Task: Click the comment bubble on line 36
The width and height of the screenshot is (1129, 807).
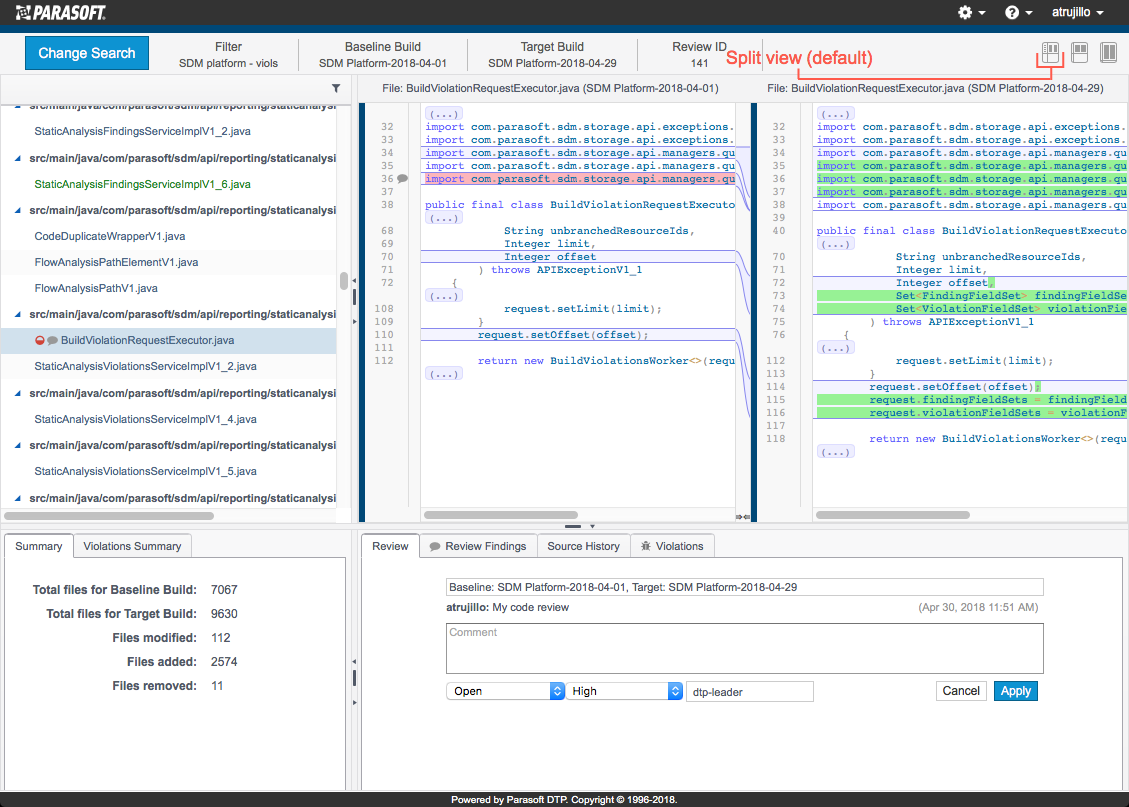Action: 402,179
